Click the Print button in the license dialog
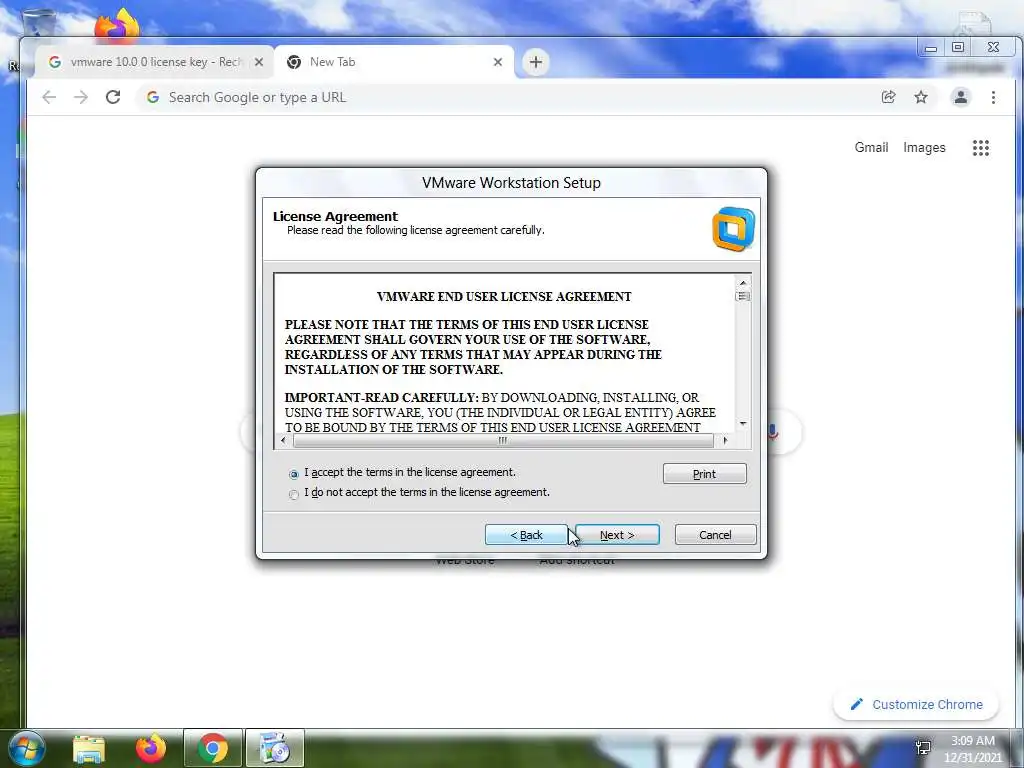Image resolution: width=1024 pixels, height=768 pixels. [704, 474]
